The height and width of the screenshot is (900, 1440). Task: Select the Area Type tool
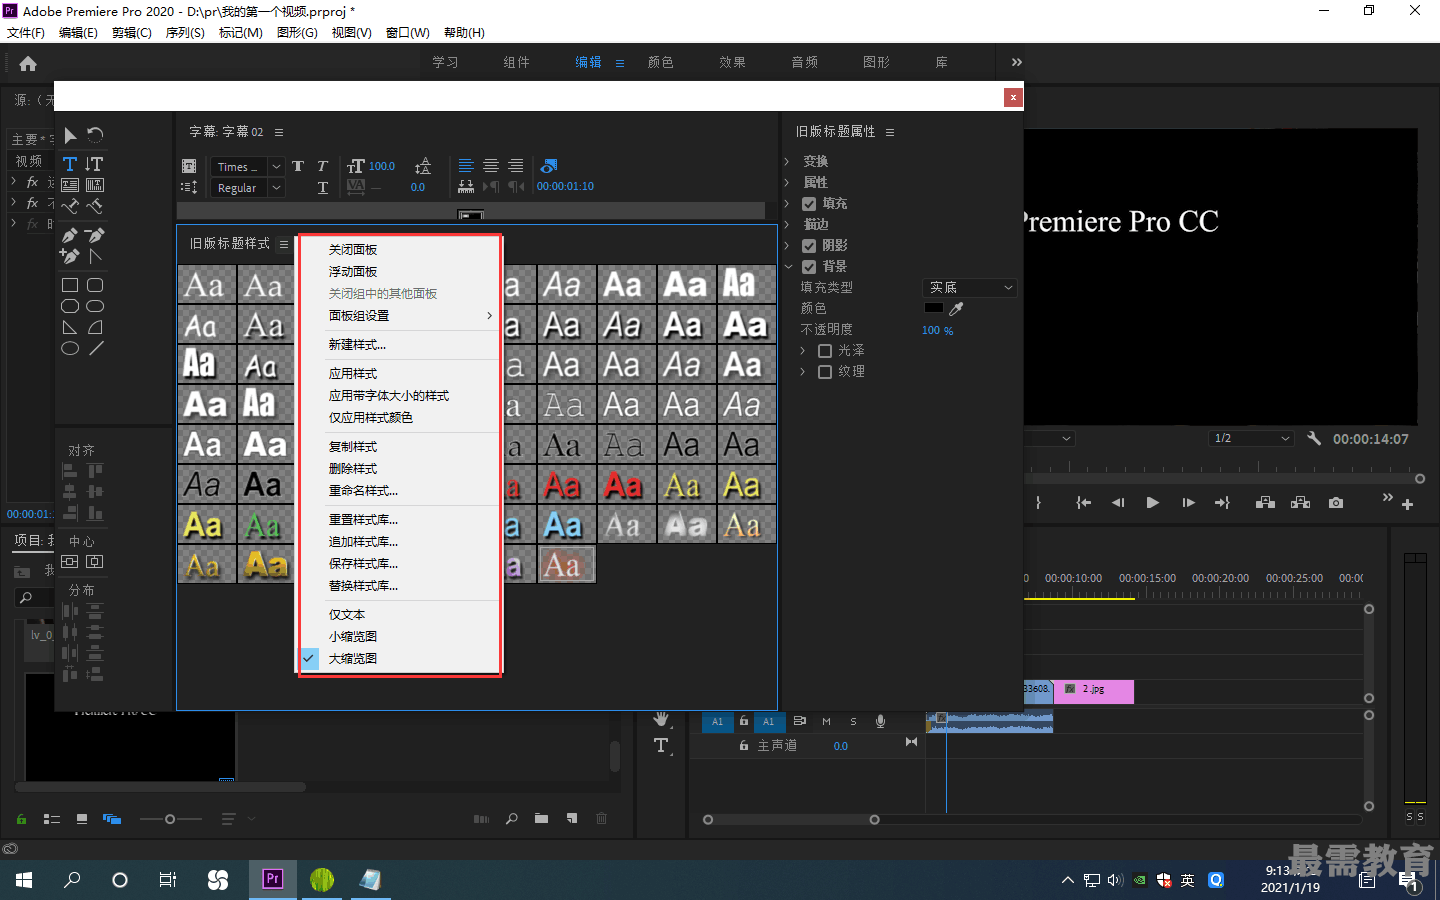pos(70,185)
